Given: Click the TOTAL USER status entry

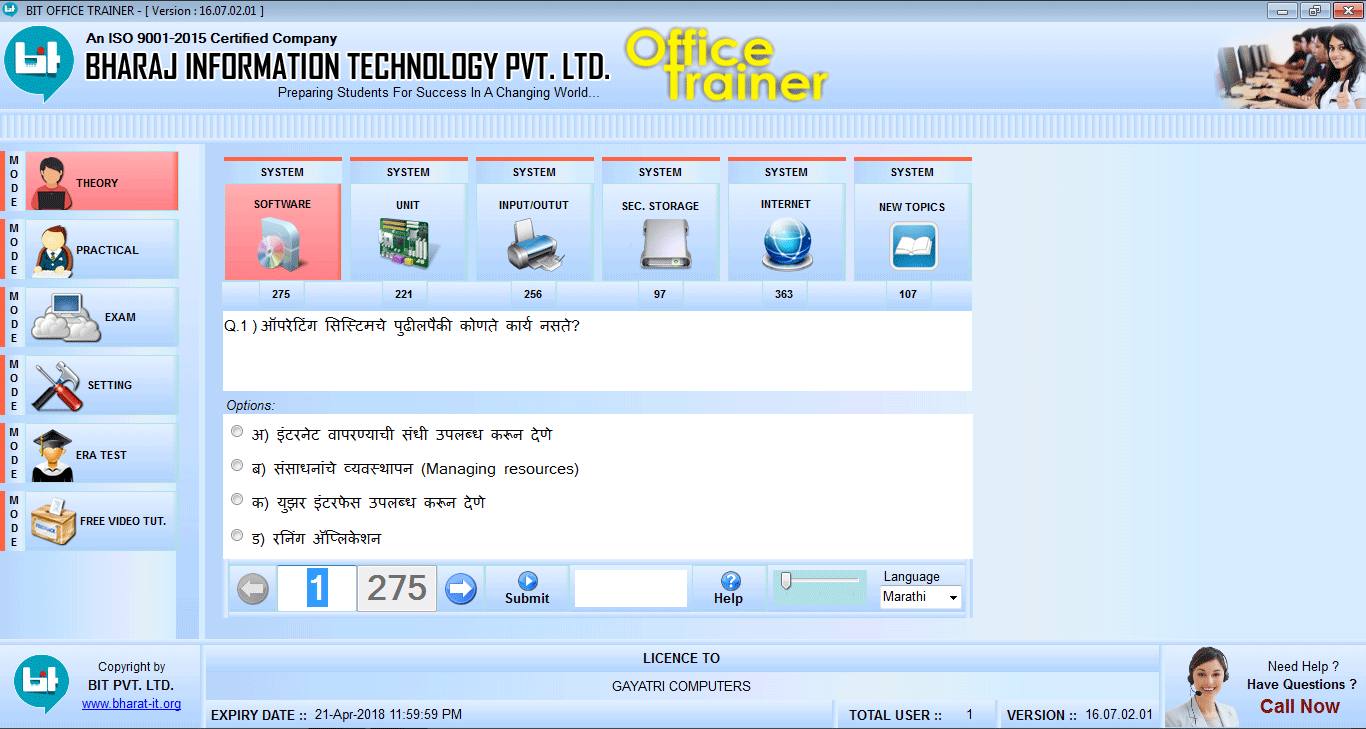Looking at the screenshot, I should [911, 715].
